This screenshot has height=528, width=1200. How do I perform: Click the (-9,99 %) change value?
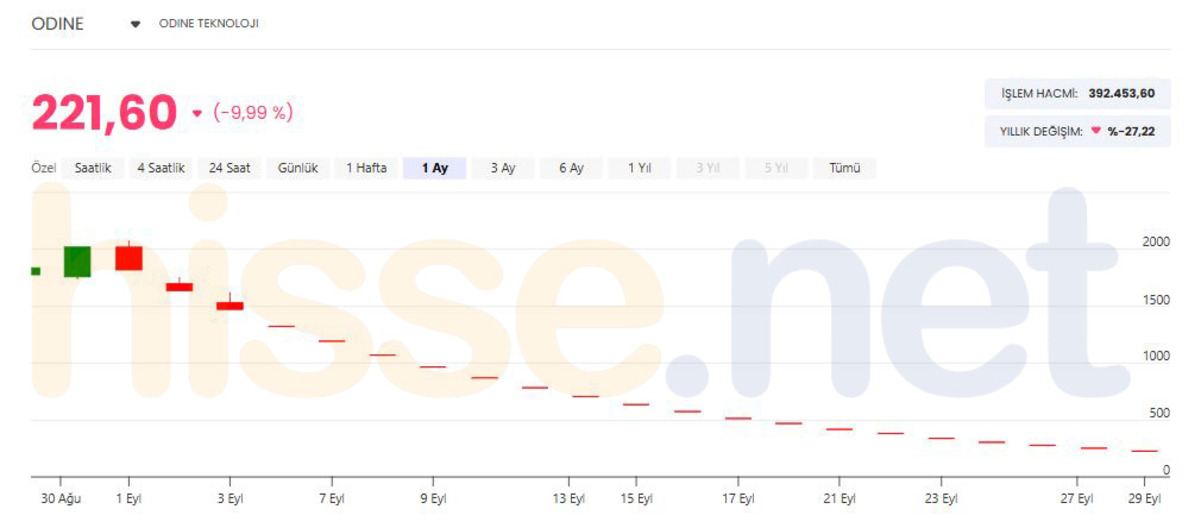(x=253, y=113)
